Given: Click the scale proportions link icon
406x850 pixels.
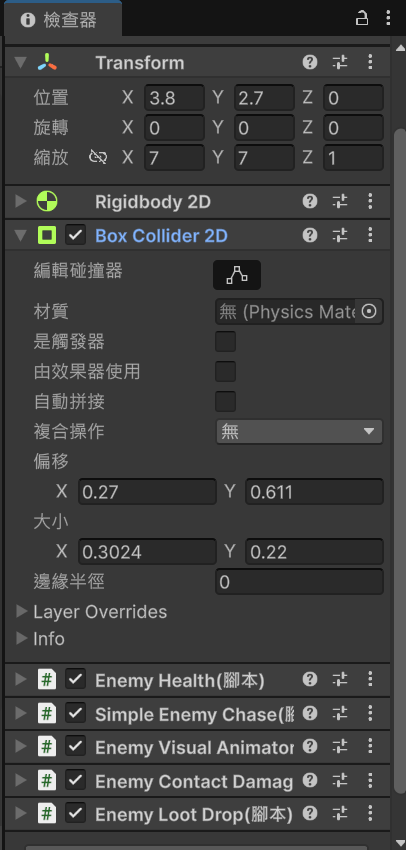Looking at the screenshot, I should pyautogui.click(x=98, y=158).
